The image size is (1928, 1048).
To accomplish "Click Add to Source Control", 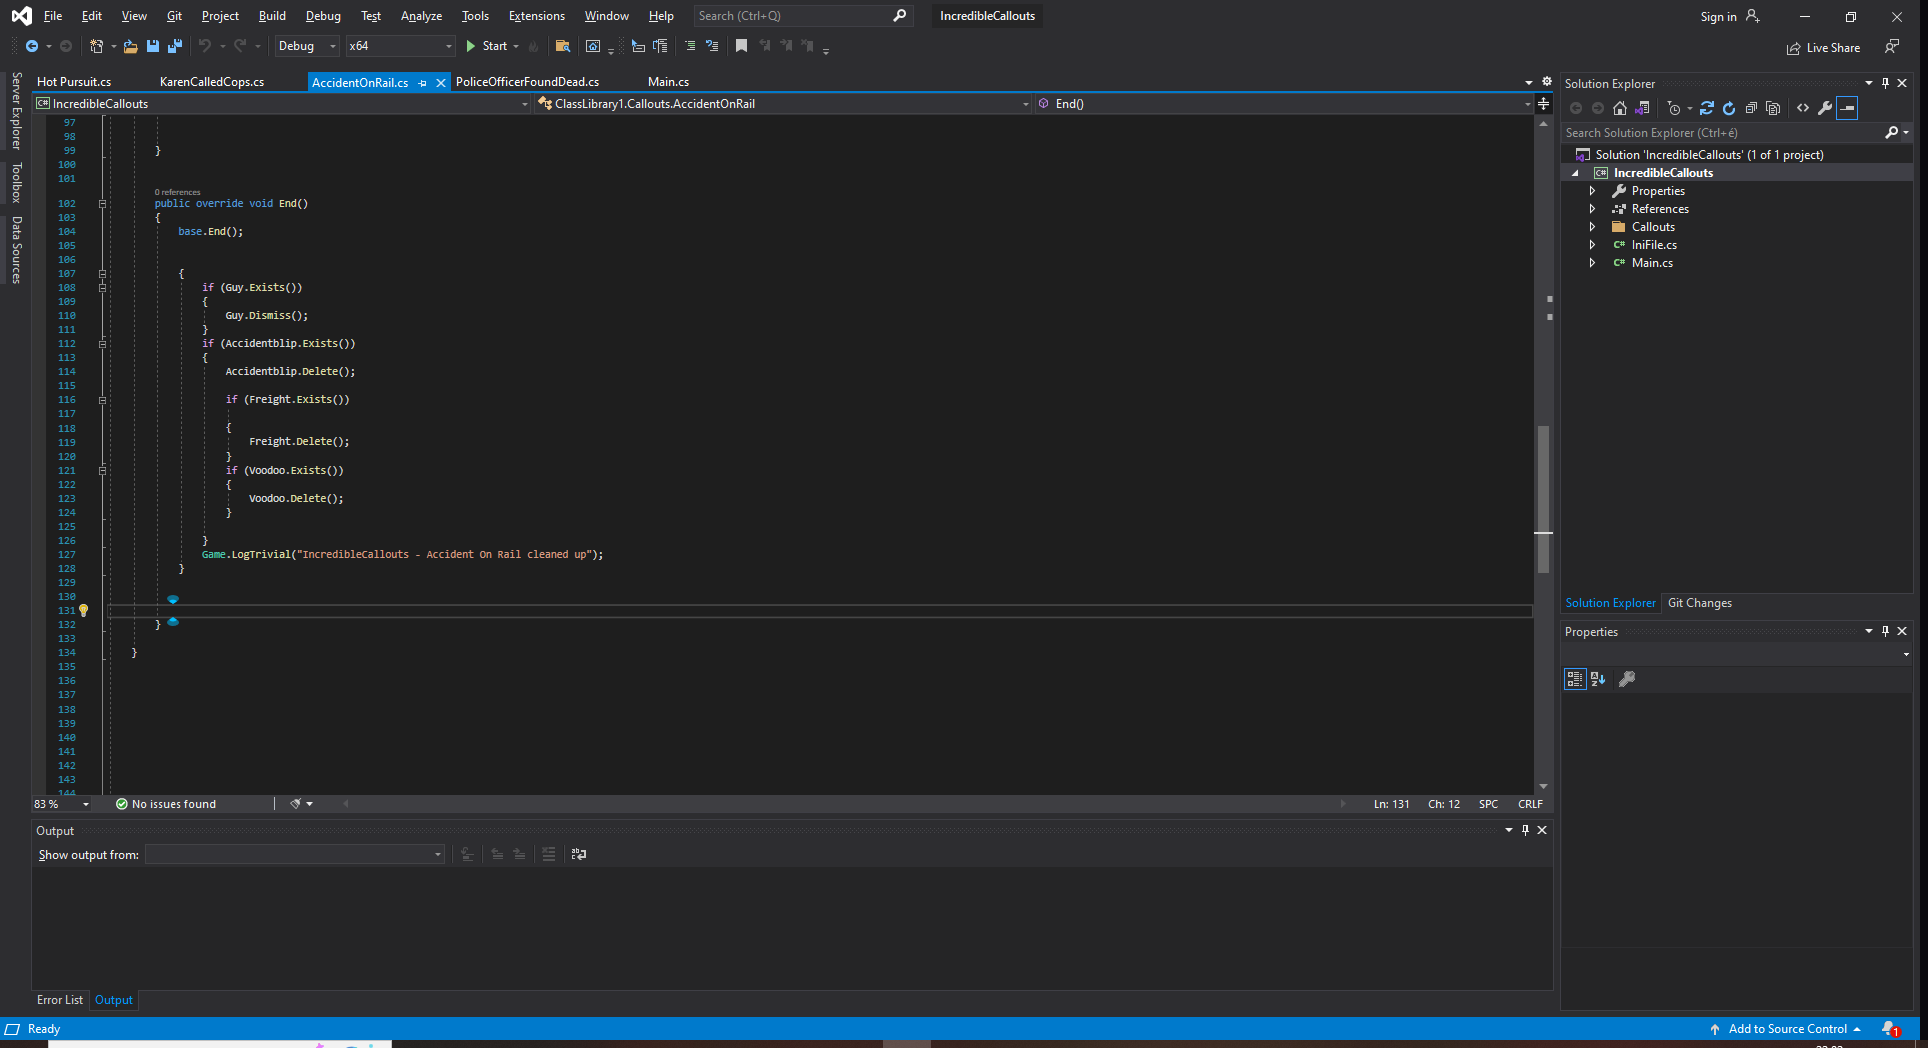I will (x=1787, y=1029).
